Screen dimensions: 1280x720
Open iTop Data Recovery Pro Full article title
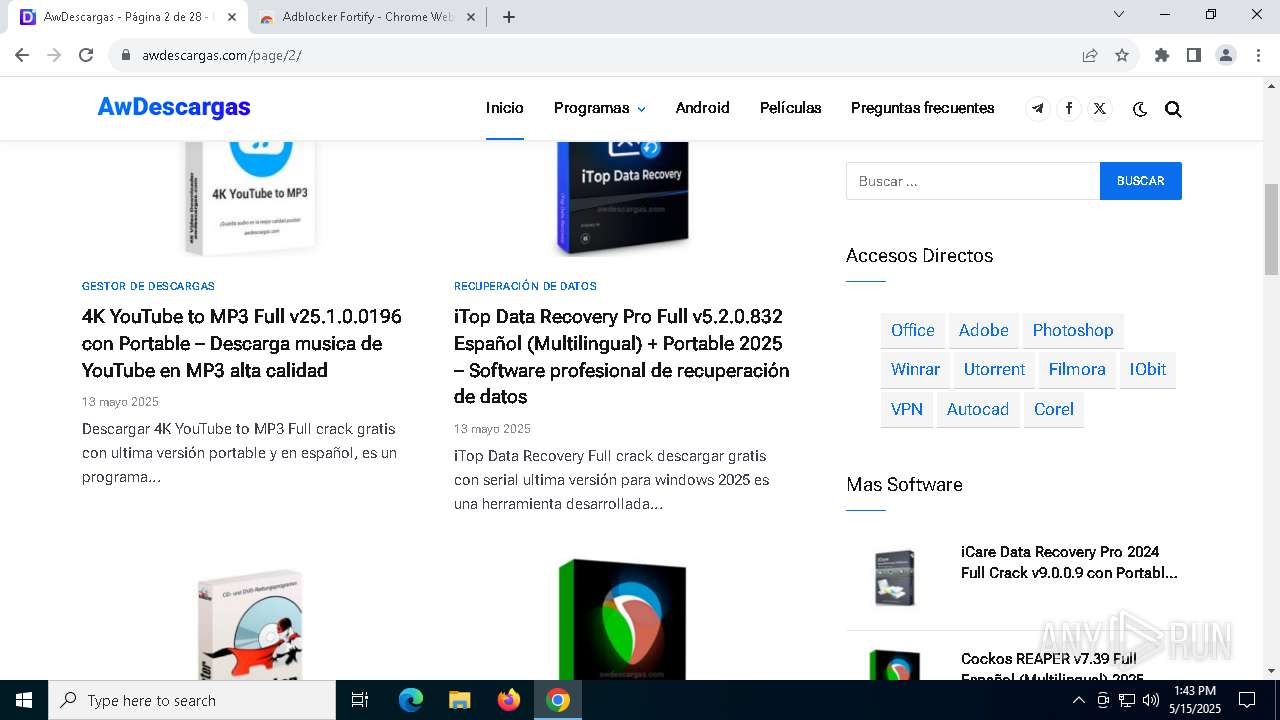coord(622,356)
